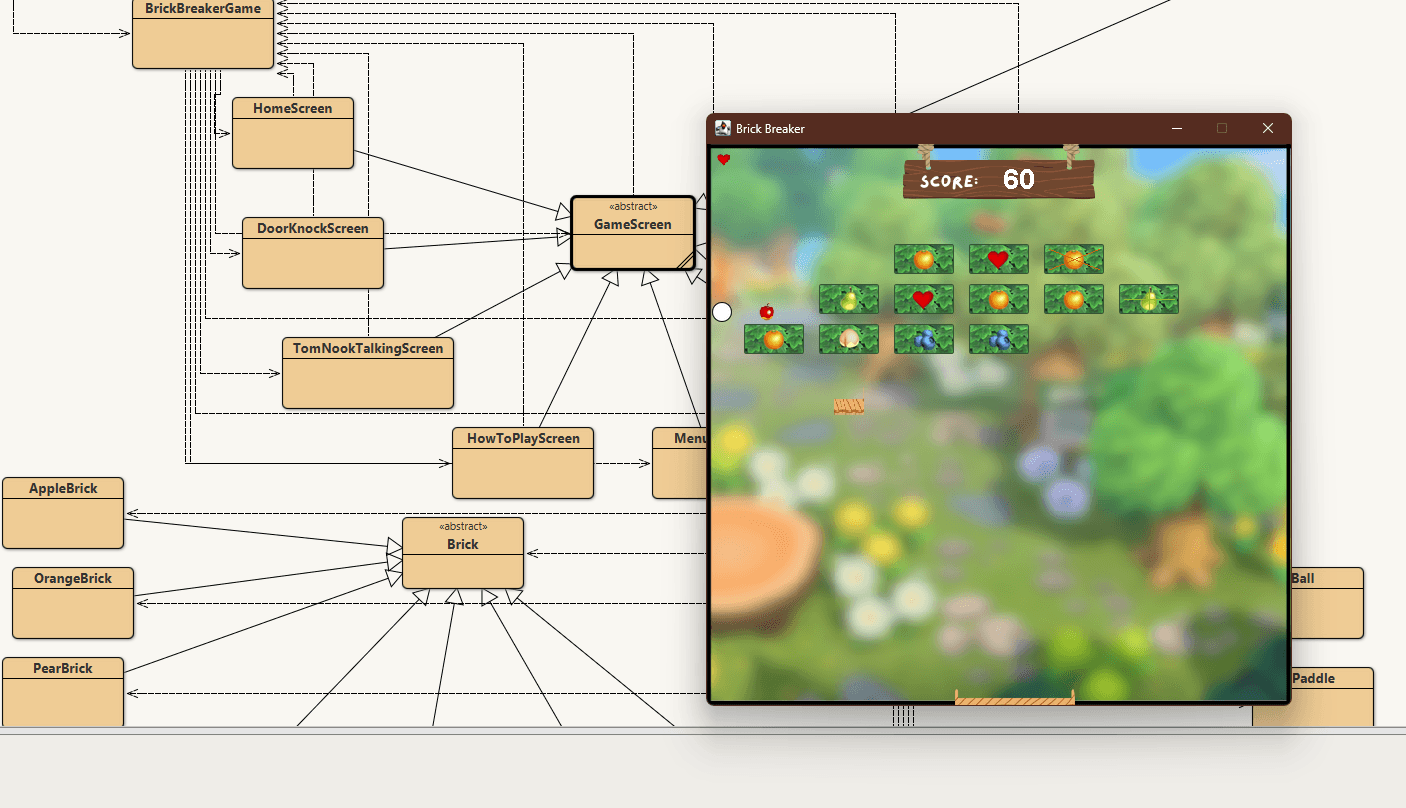1406x808 pixels.
Task: Click the crossed-out orange brick
Action: (1073, 259)
